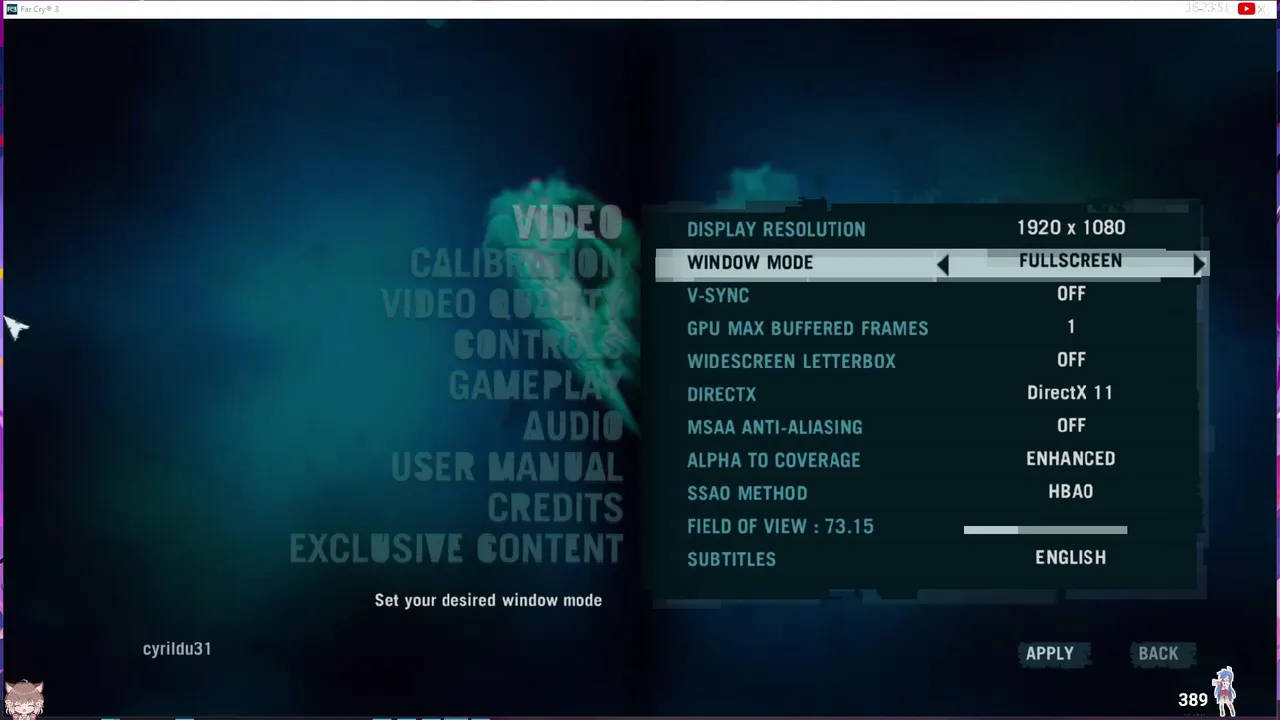This screenshot has width=1280, height=720.
Task: Open the CONTROLS menu section
Action: (x=538, y=345)
